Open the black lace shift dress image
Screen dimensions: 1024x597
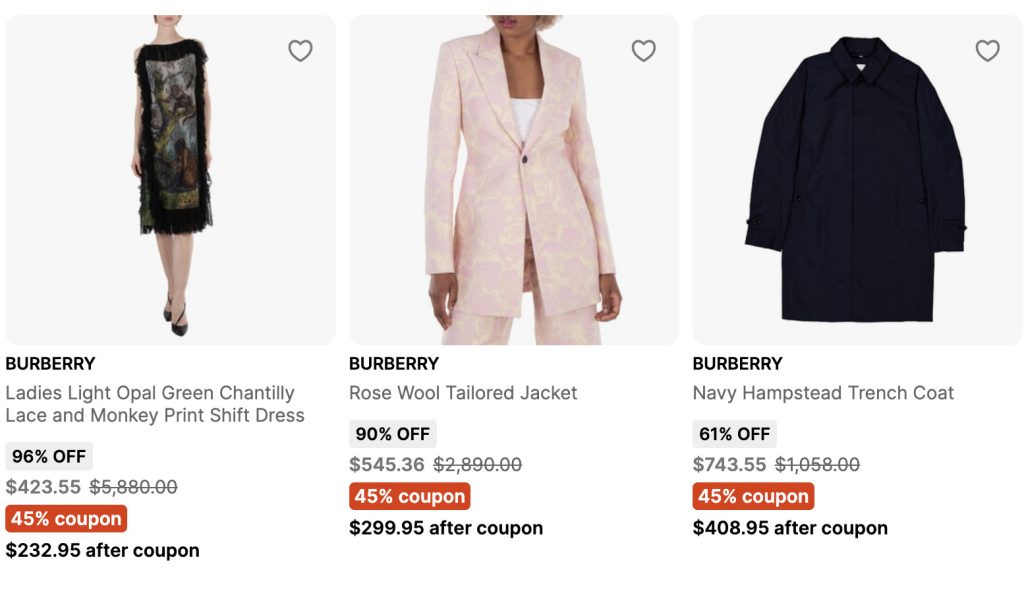click(173, 180)
